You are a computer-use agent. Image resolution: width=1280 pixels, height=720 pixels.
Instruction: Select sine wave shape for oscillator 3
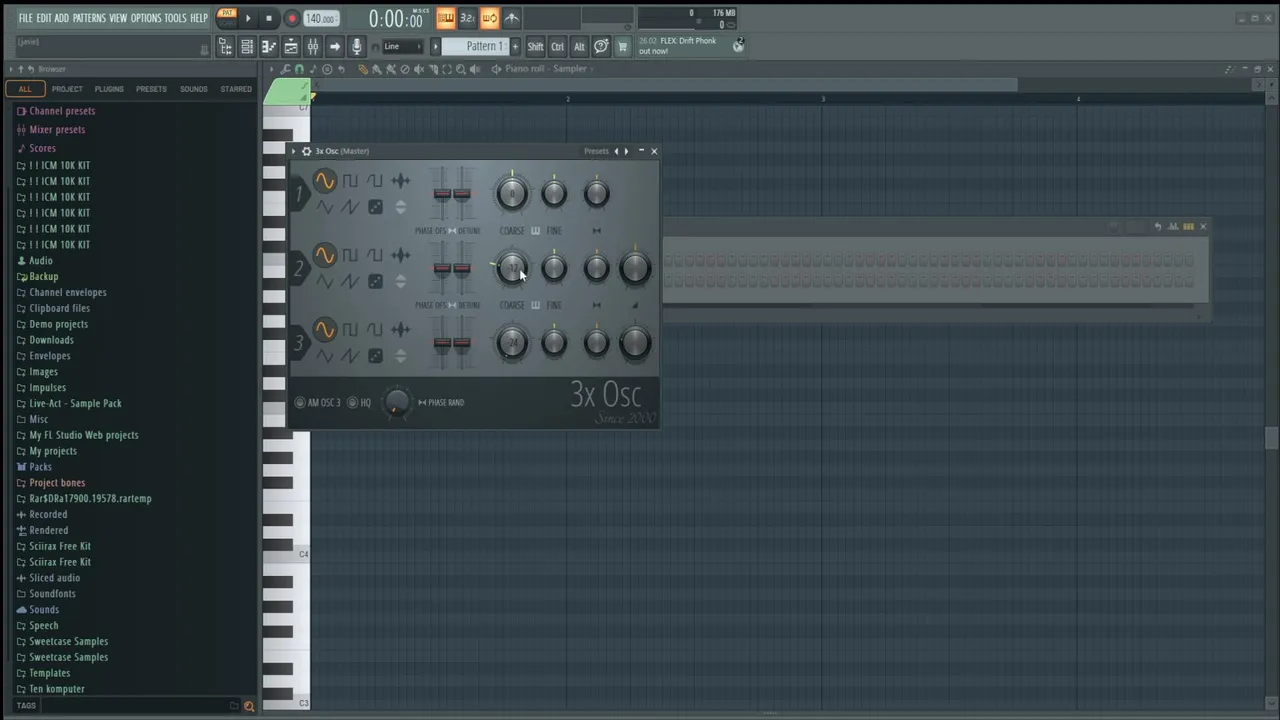click(x=324, y=330)
